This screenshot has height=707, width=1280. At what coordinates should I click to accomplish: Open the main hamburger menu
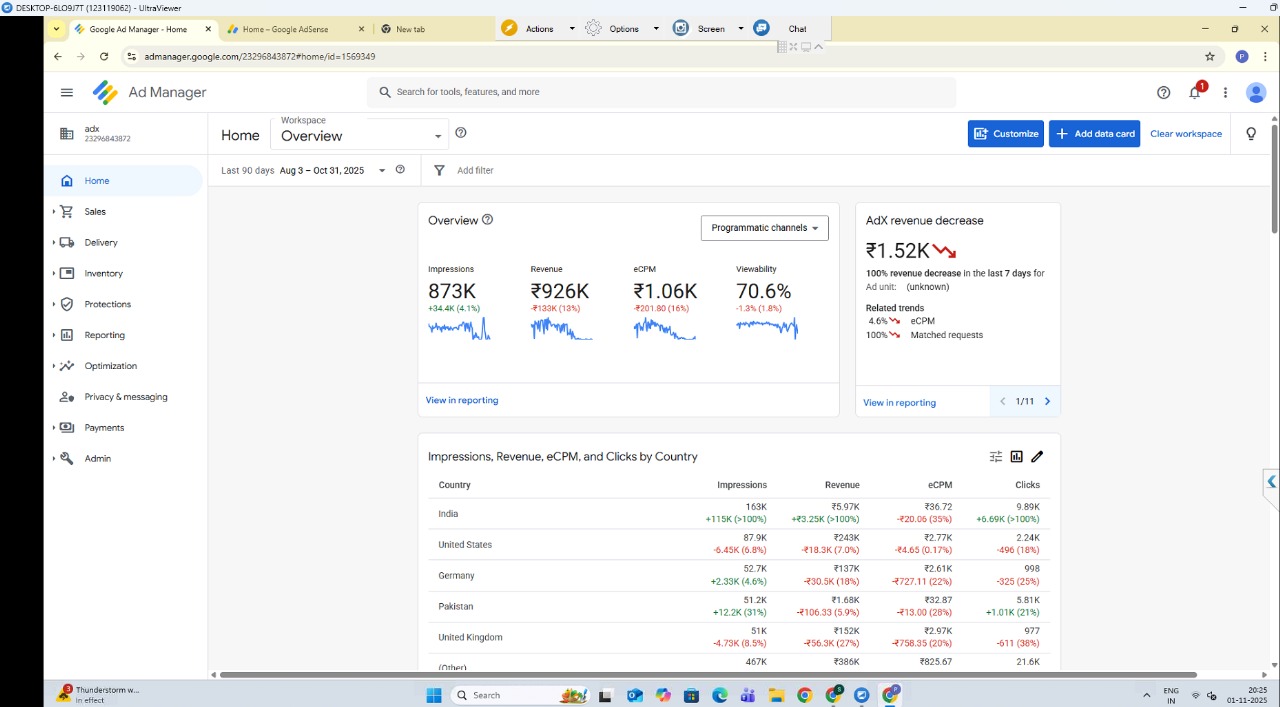coord(67,93)
